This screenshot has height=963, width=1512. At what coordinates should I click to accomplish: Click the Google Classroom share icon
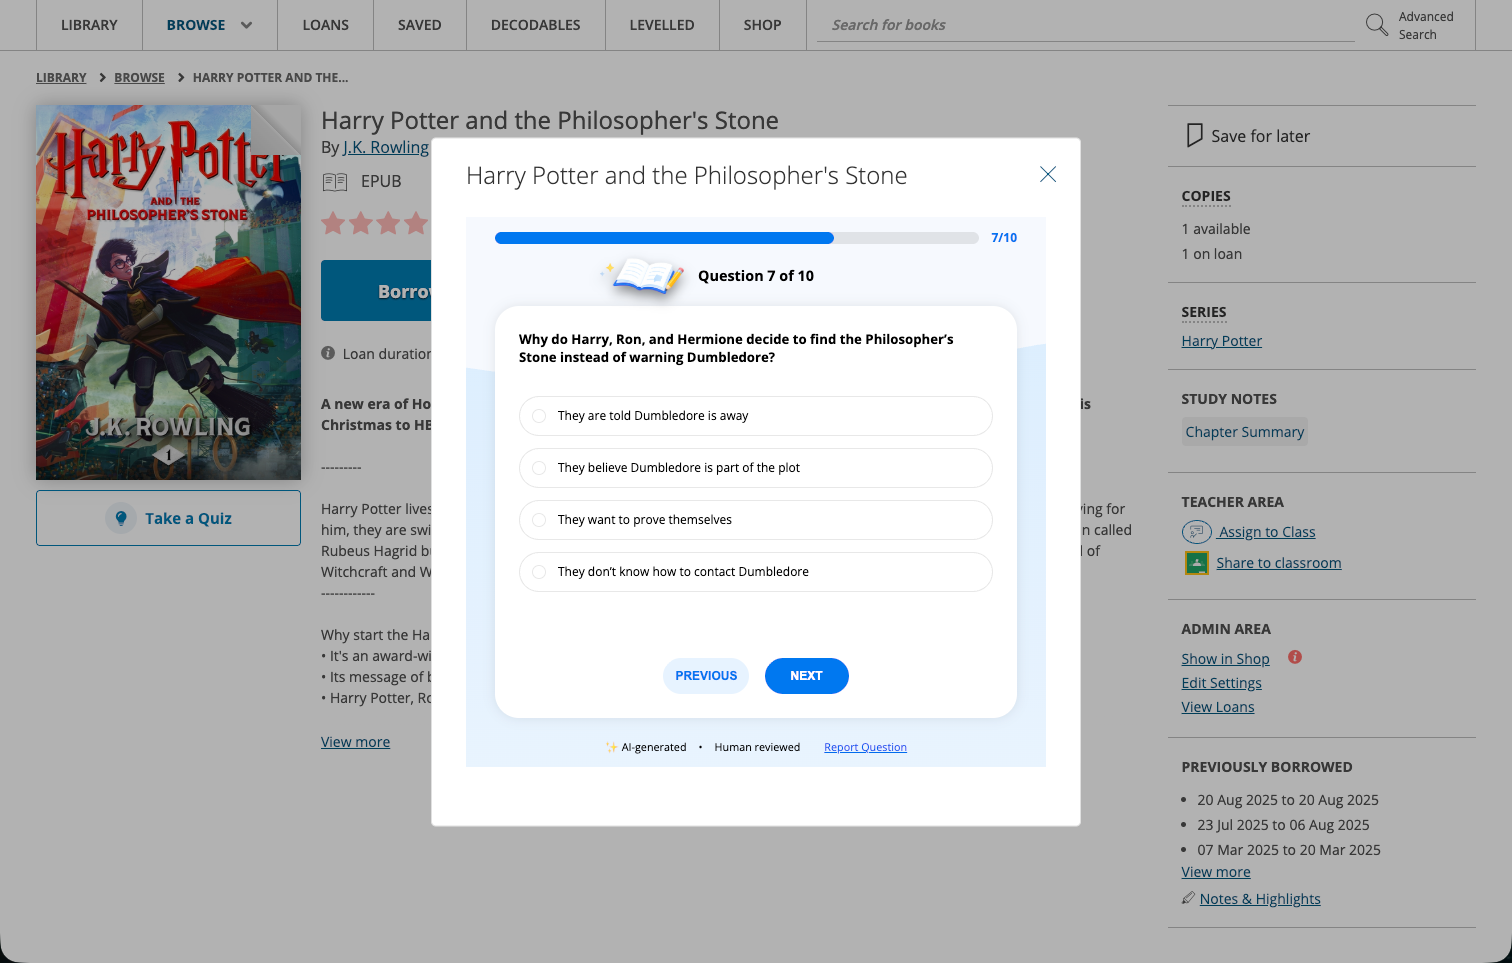pos(1196,563)
